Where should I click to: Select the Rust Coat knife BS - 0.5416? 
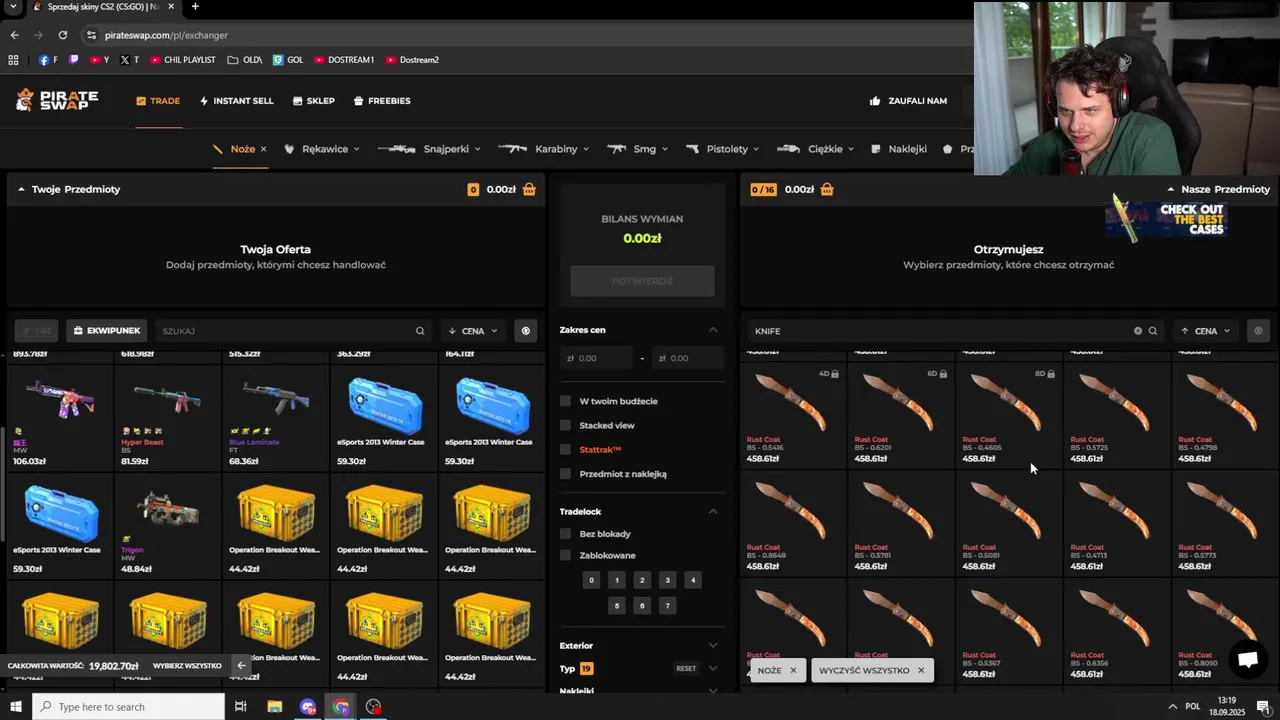[x=793, y=415]
